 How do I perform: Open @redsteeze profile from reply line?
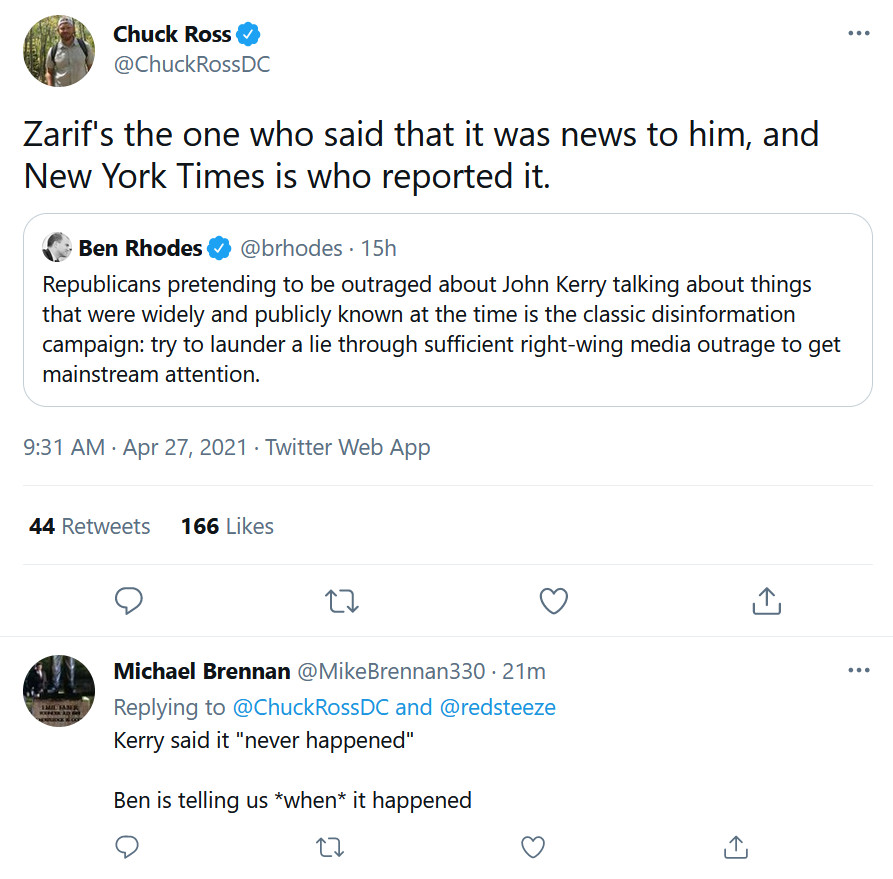(497, 707)
